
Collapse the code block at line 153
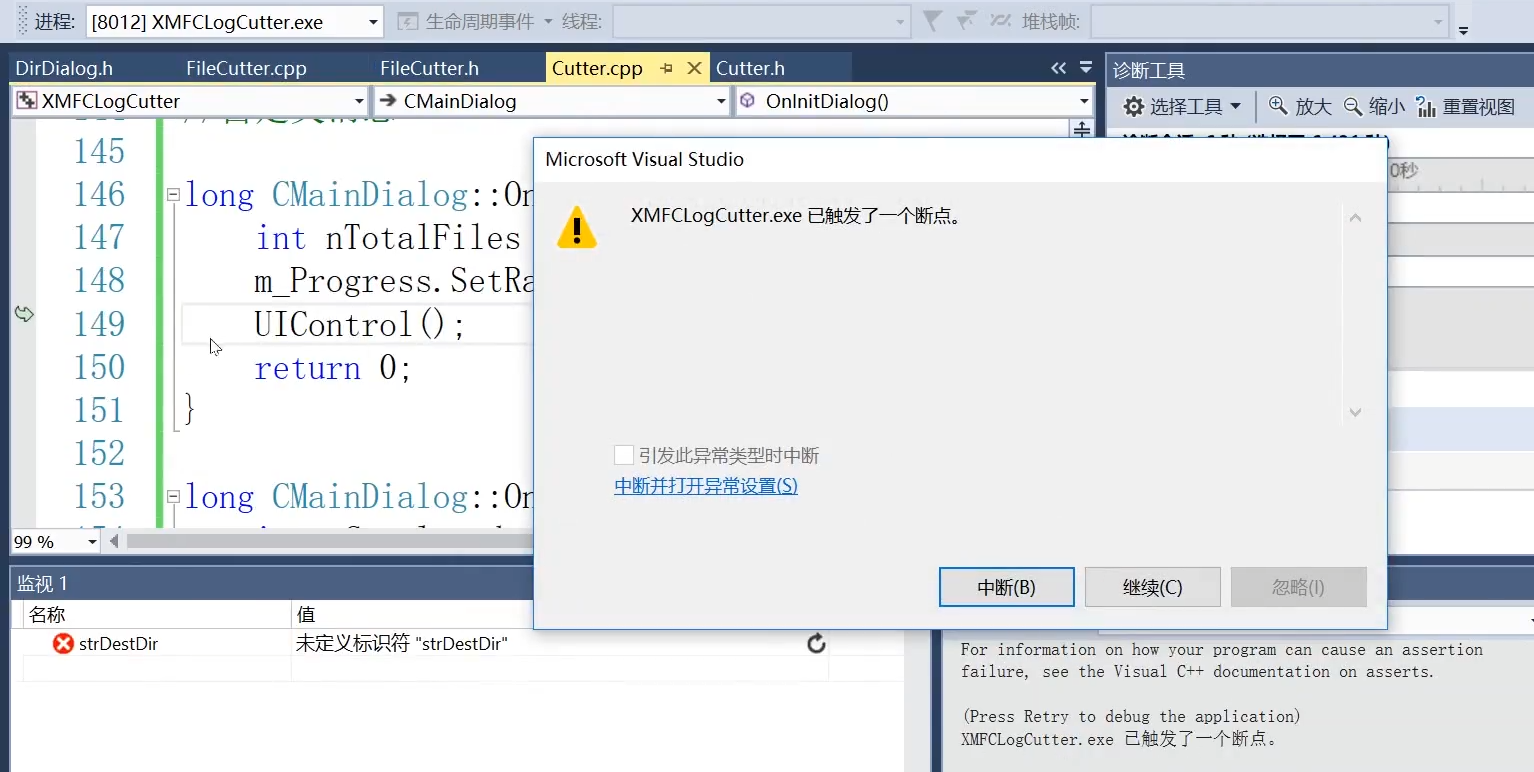(x=173, y=496)
